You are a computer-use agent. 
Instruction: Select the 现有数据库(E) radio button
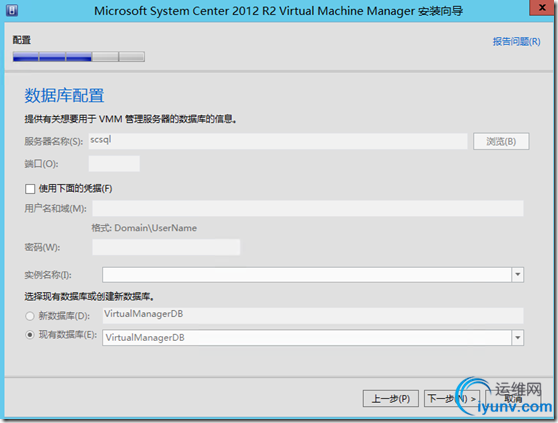[30, 335]
